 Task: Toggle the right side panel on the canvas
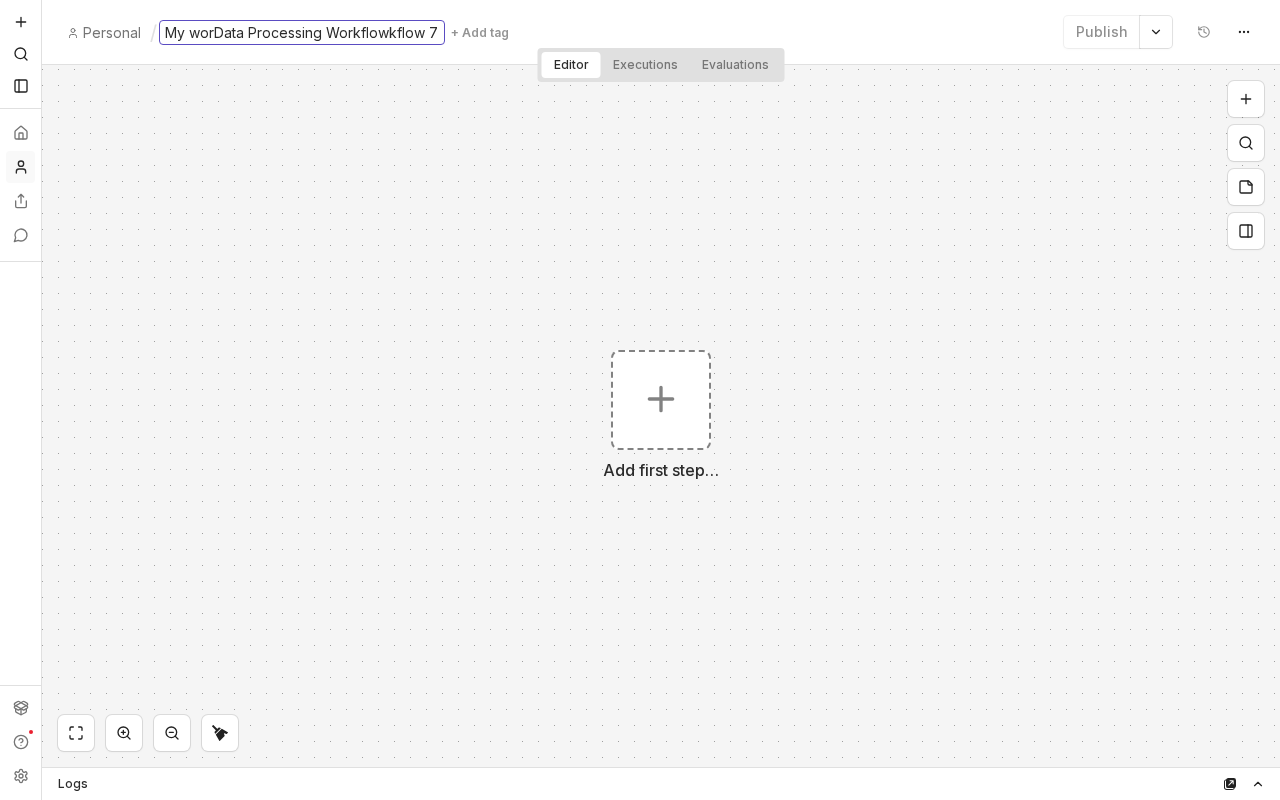pyautogui.click(x=1246, y=231)
